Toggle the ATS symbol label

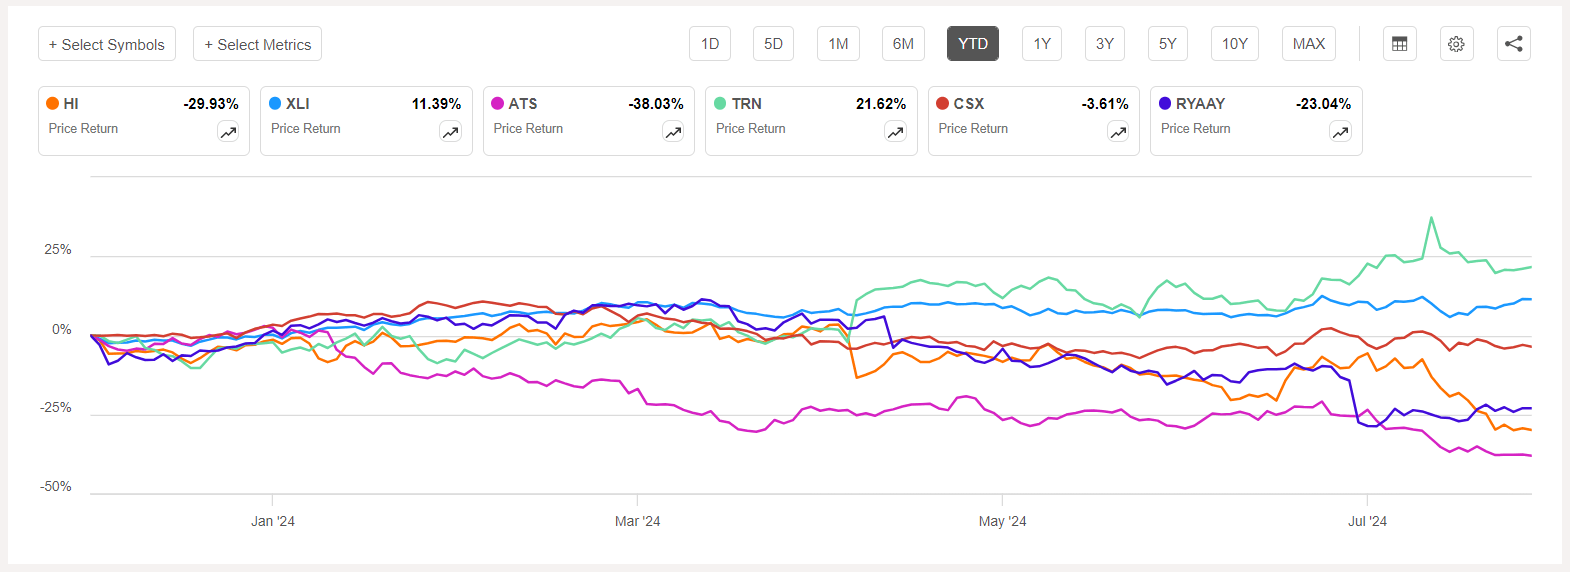click(522, 104)
